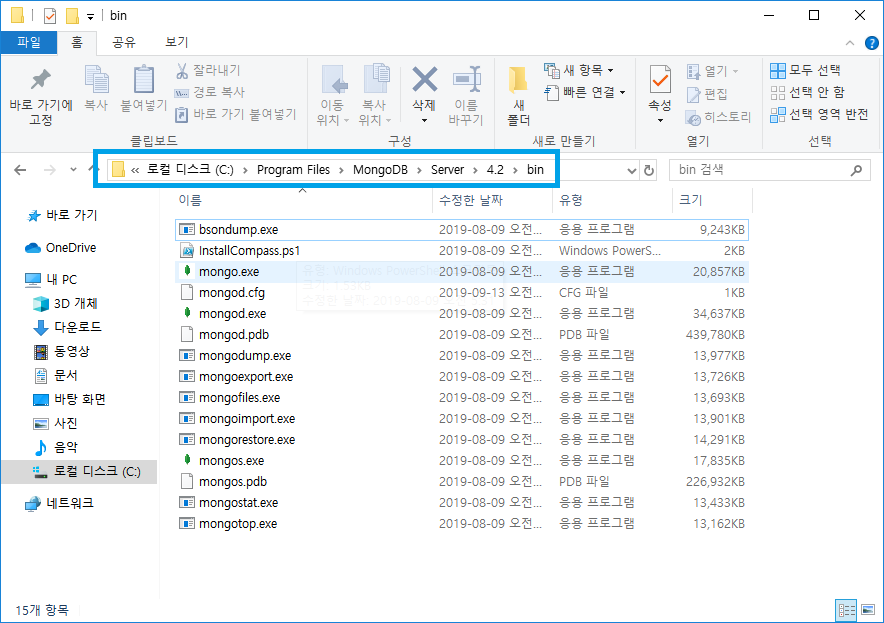The height and width of the screenshot is (623, 884).
Task: Switch to the View tab
Action: tap(176, 42)
